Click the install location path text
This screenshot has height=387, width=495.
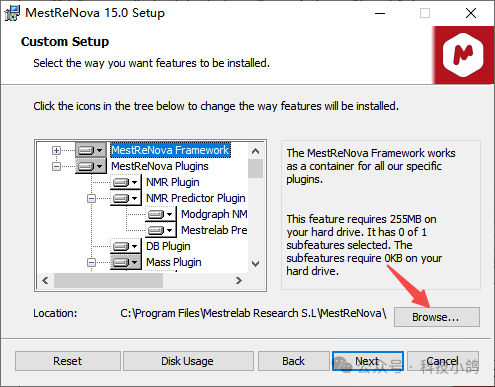253,313
